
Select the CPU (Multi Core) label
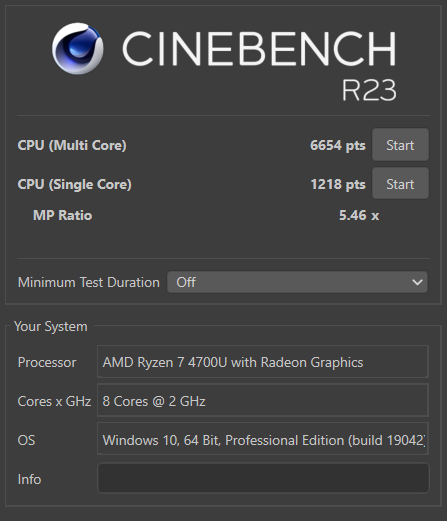pyautogui.click(x=72, y=145)
